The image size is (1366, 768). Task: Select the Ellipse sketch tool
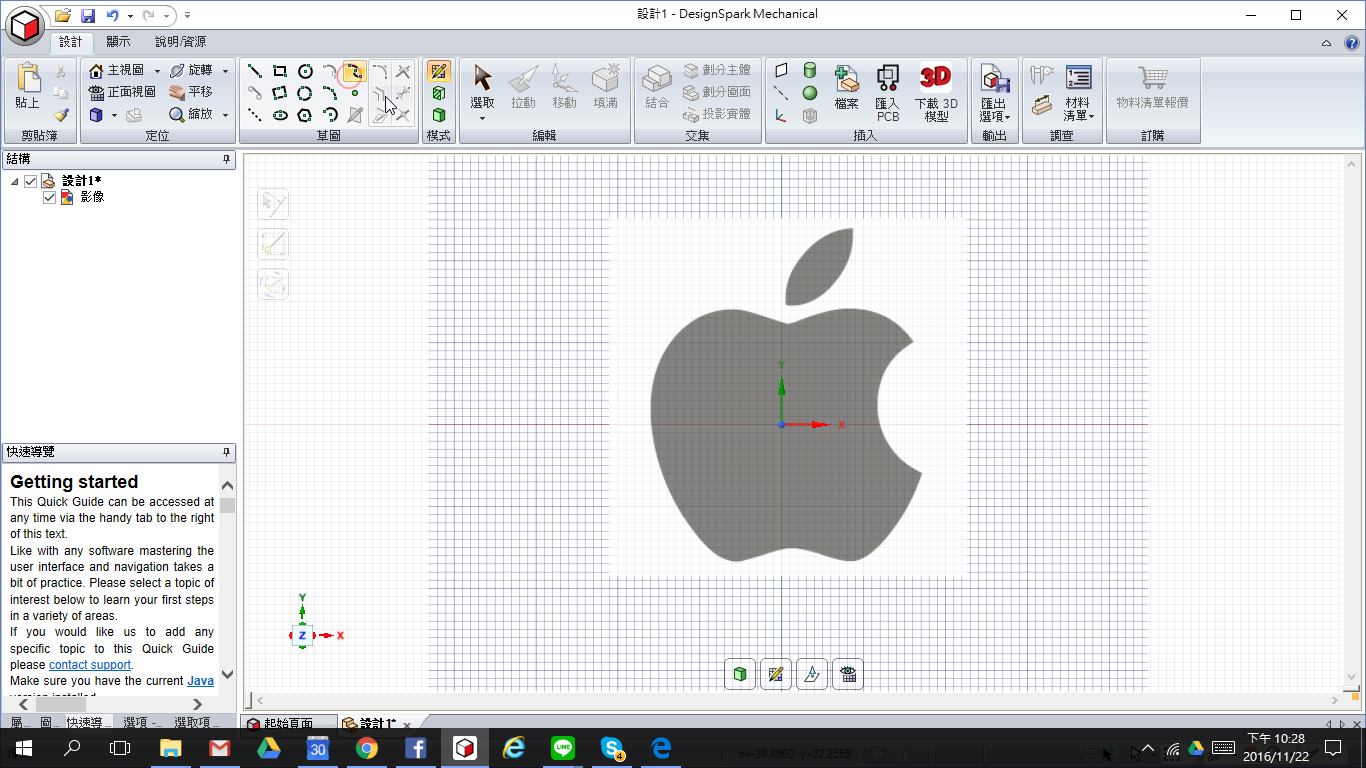(x=280, y=115)
